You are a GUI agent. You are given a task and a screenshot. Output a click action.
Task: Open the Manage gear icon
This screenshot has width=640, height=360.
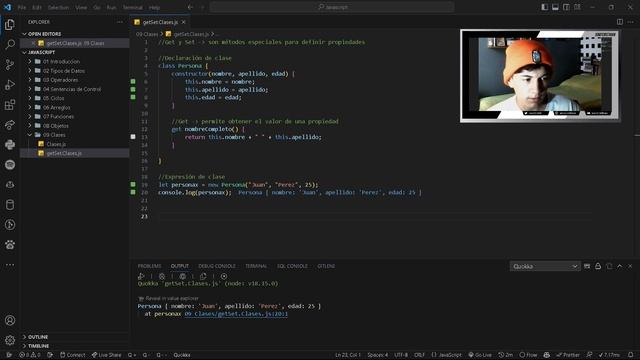click(x=10, y=340)
